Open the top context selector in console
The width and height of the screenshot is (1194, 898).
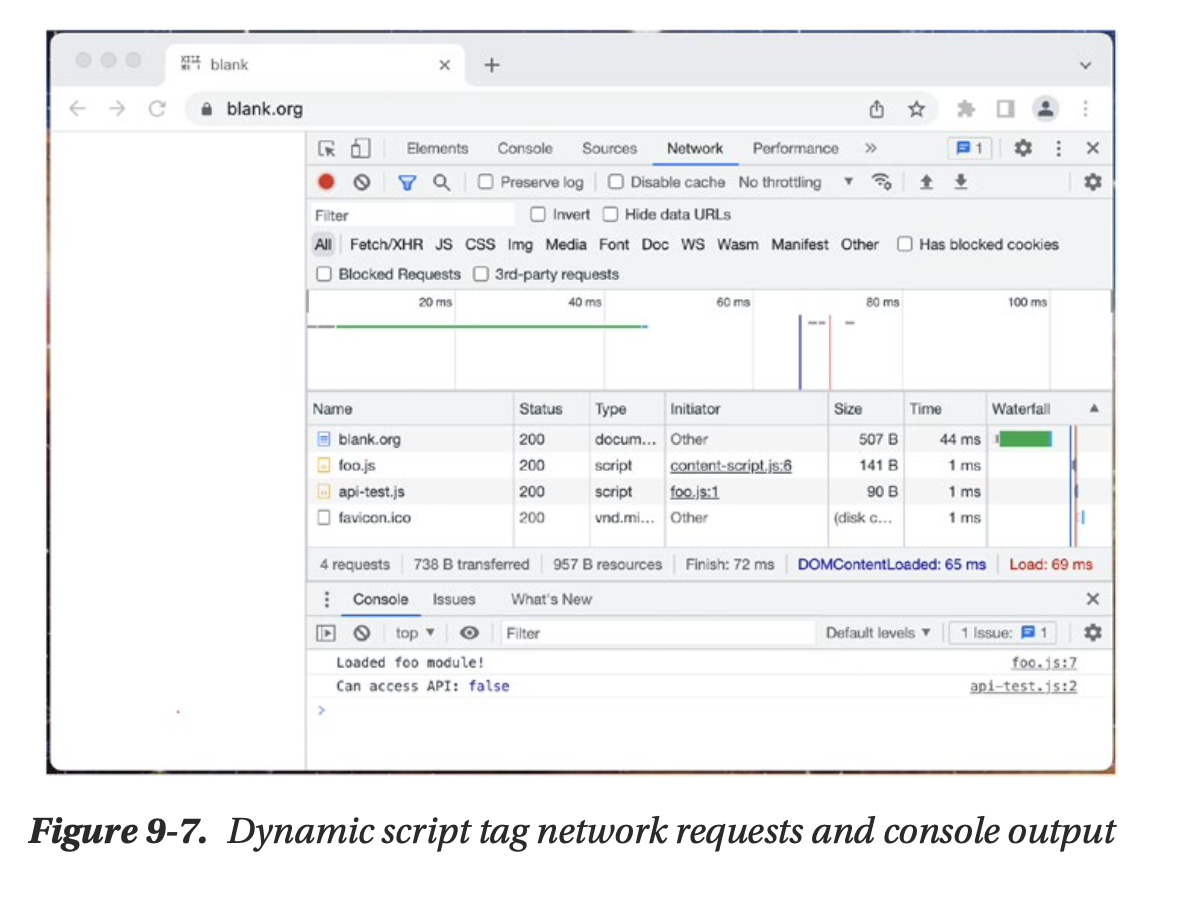click(x=415, y=633)
